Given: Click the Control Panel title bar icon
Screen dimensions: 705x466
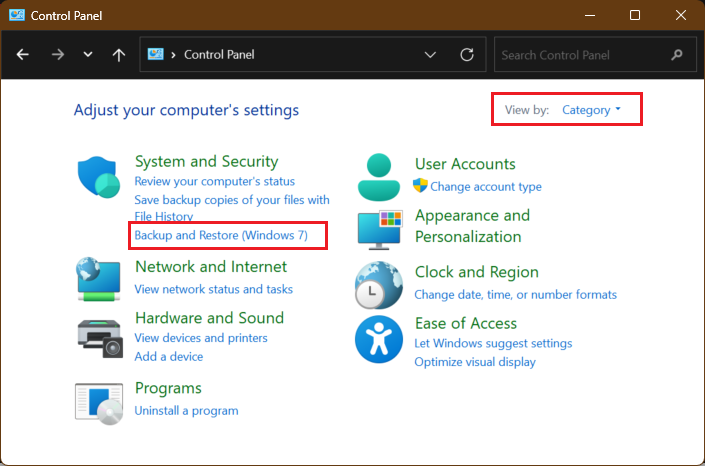Looking at the screenshot, I should pos(17,15).
